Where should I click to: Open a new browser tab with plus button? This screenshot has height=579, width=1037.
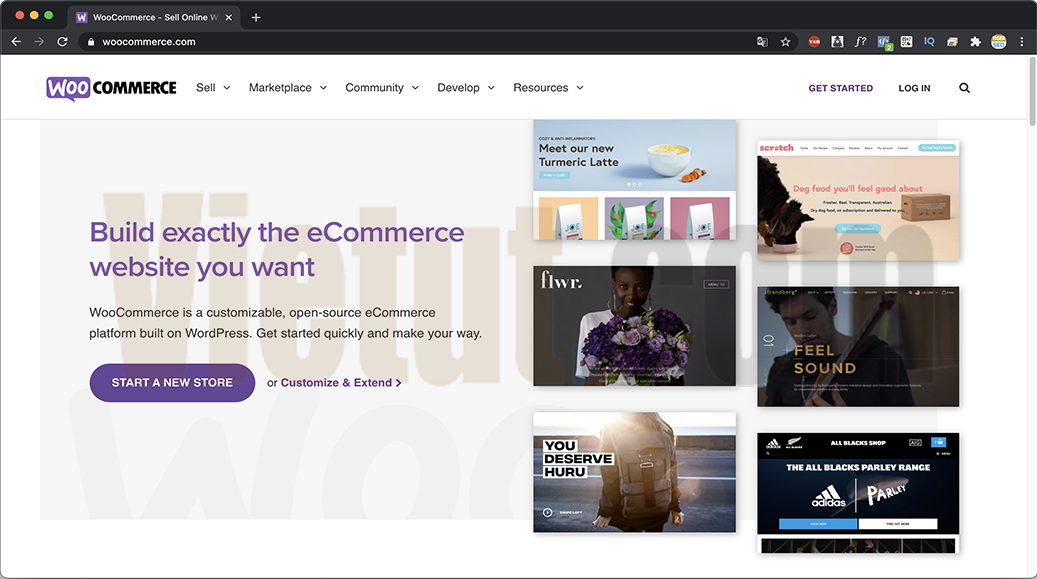click(x=256, y=17)
